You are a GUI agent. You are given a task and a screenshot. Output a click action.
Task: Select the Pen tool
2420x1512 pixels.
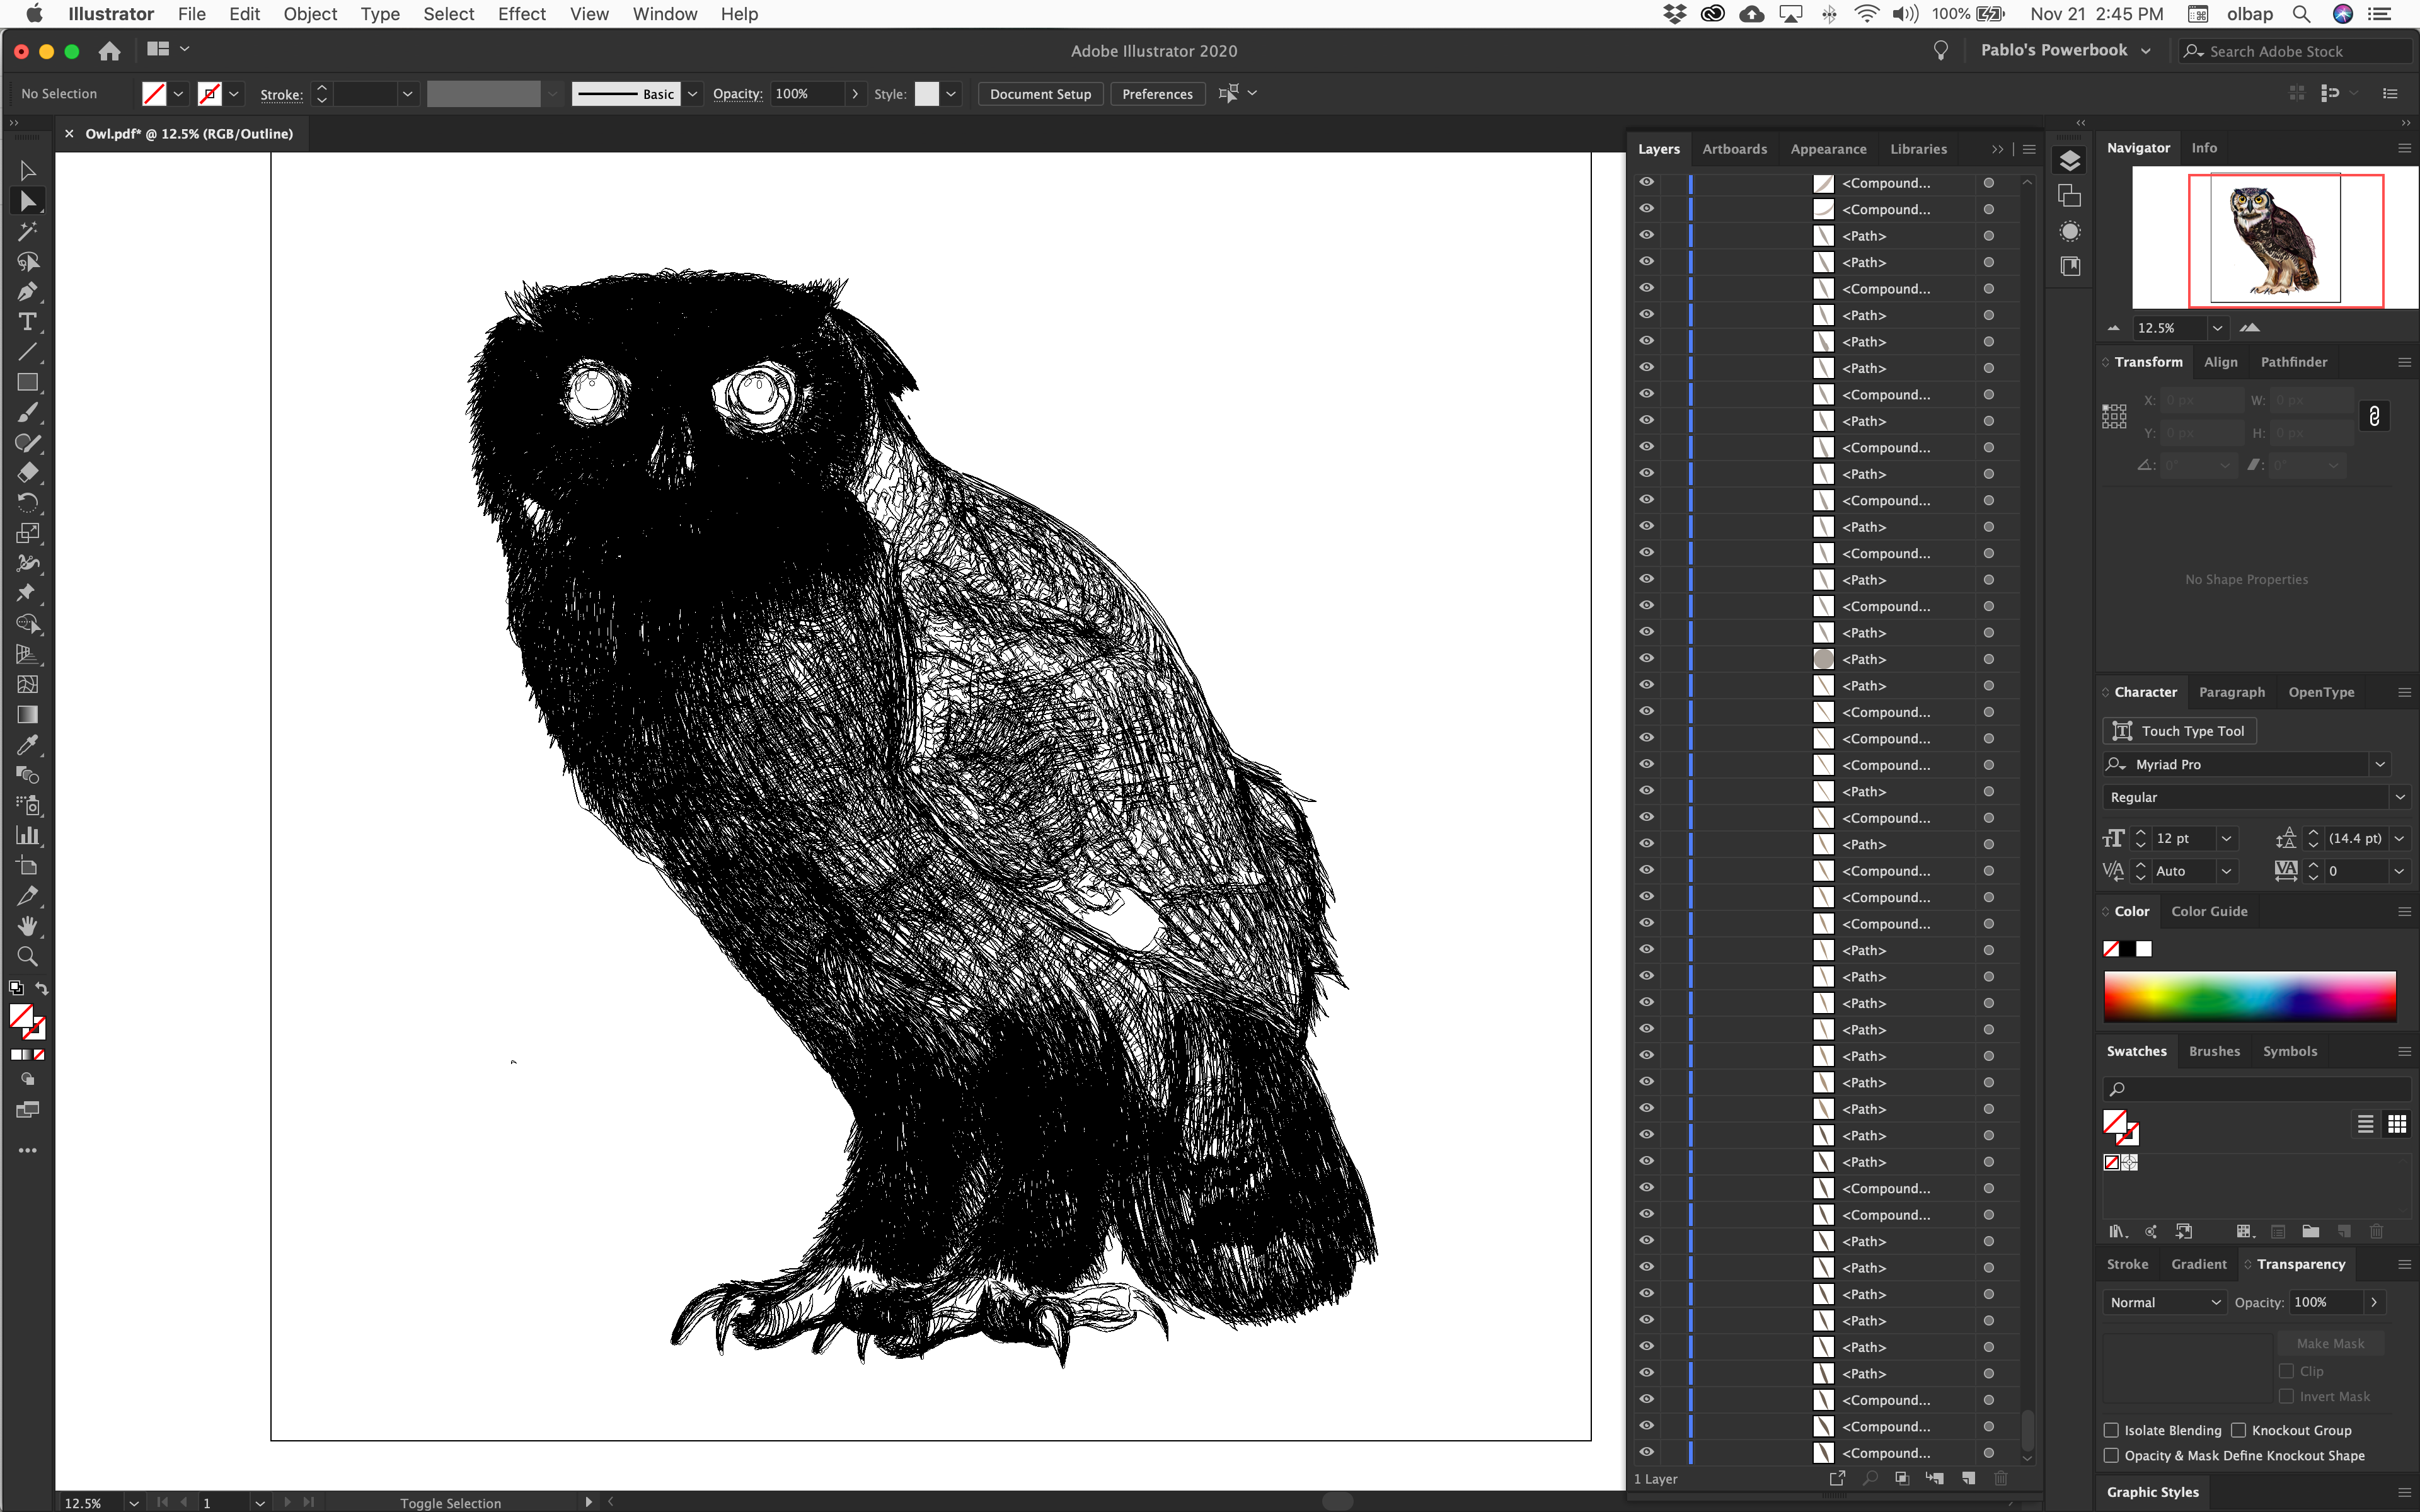[x=27, y=292]
